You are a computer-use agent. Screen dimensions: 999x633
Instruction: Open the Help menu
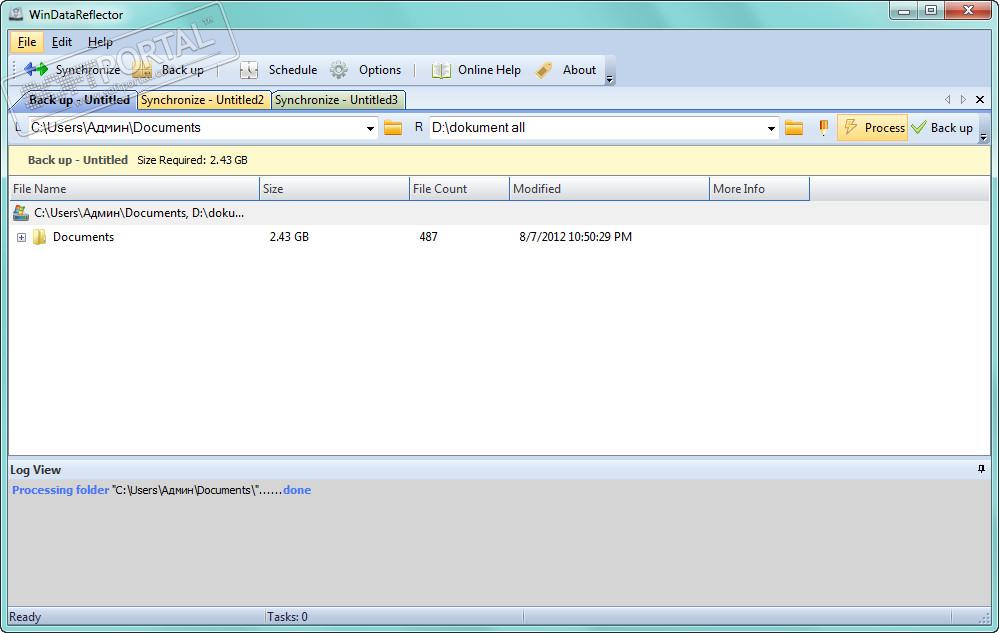coord(100,42)
